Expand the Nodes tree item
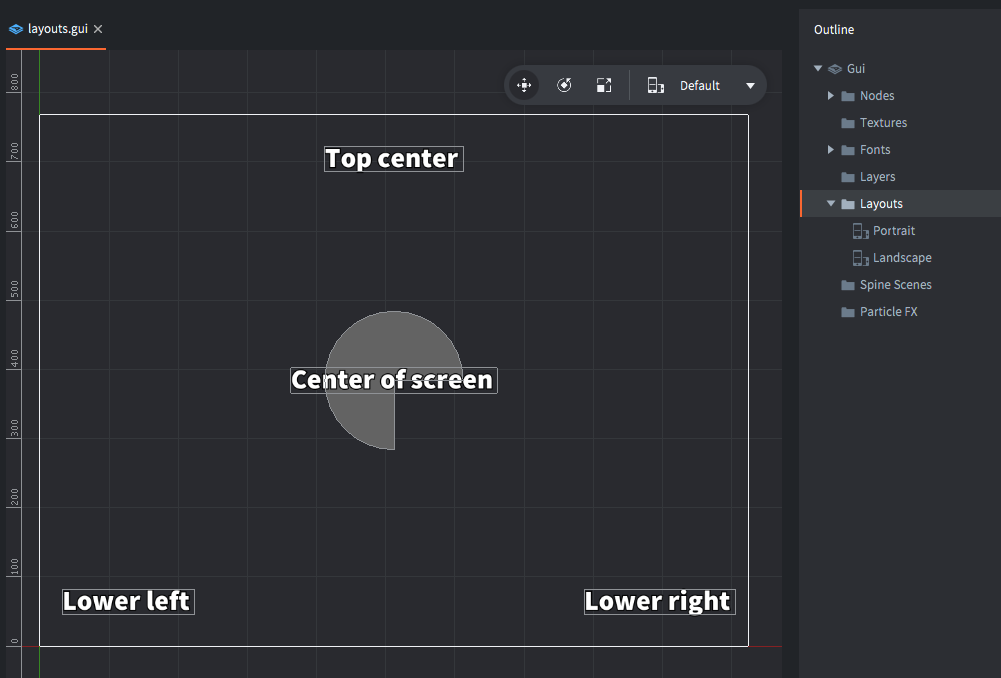This screenshot has height=678, width=1001. click(x=829, y=95)
